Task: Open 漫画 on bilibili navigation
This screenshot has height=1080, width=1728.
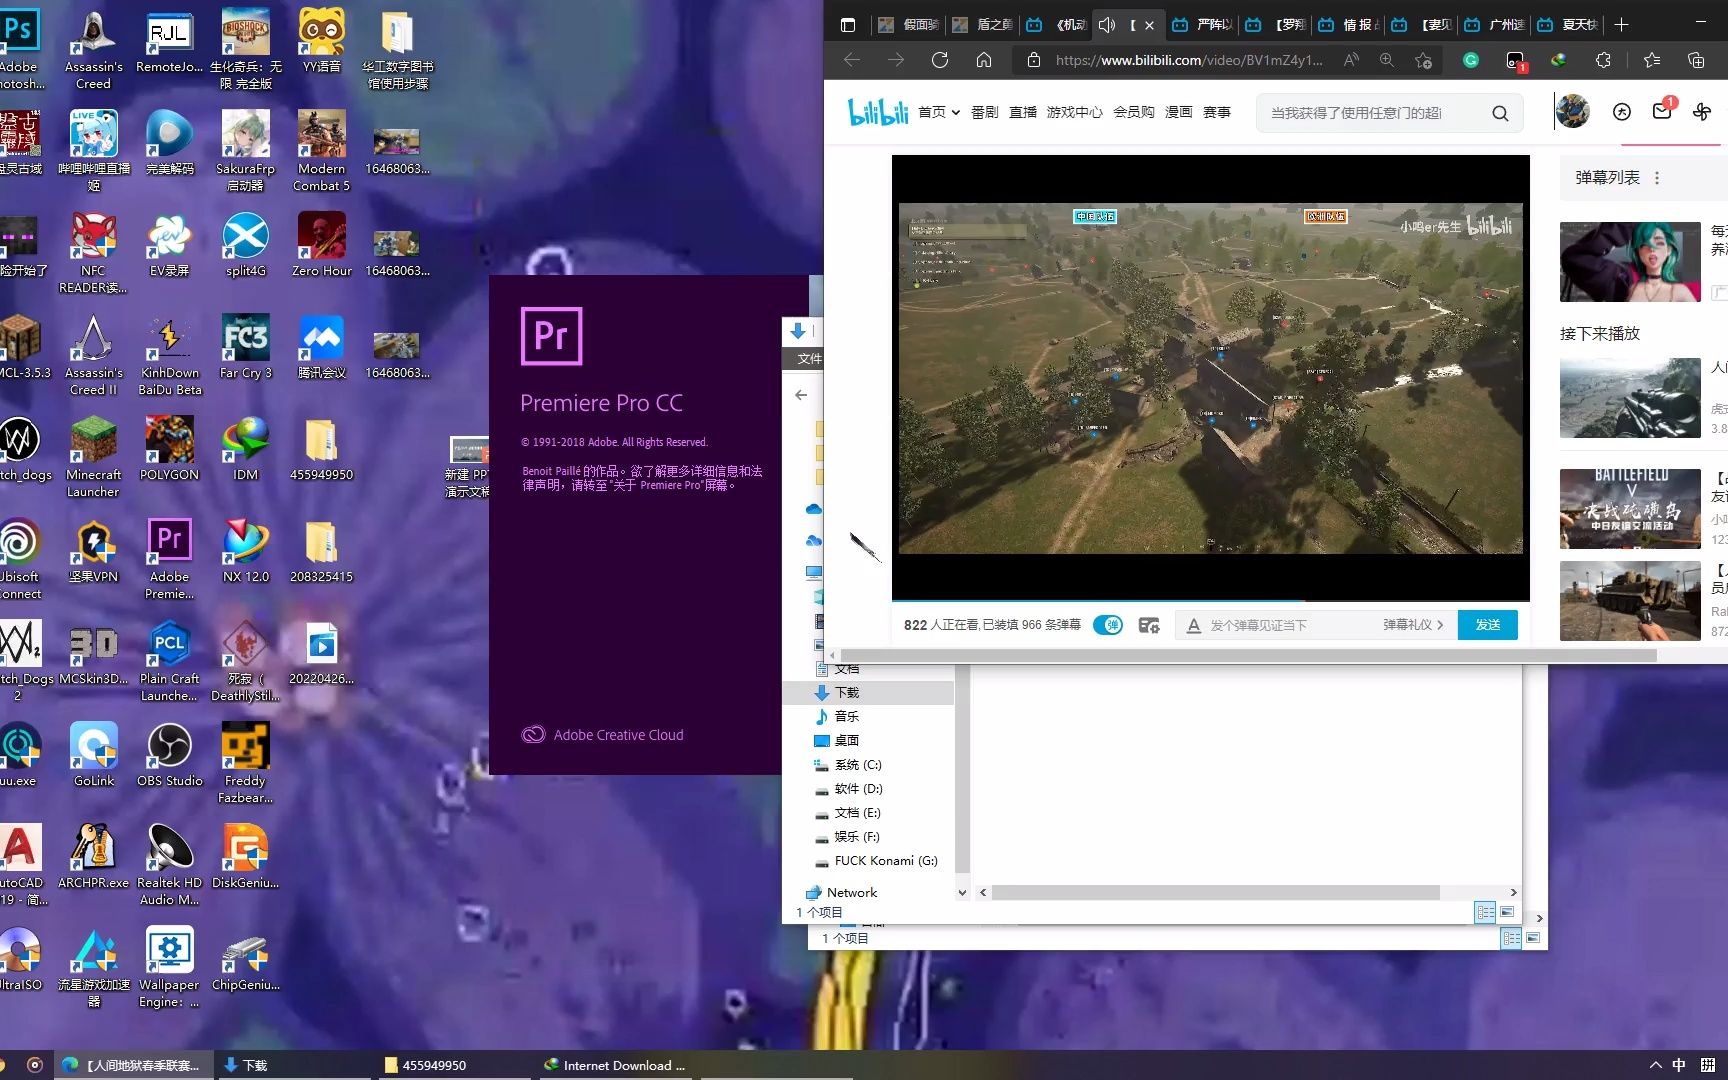Action: tap(1178, 112)
